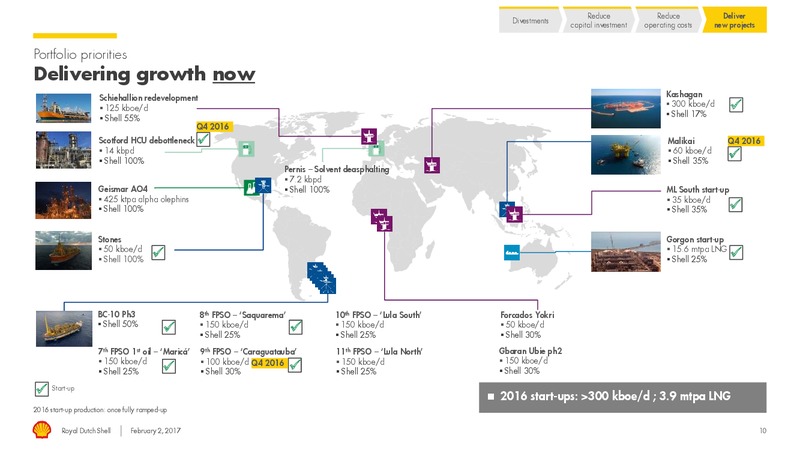
Task: Click the '2016 start-up production' footnote
Action: [100, 410]
